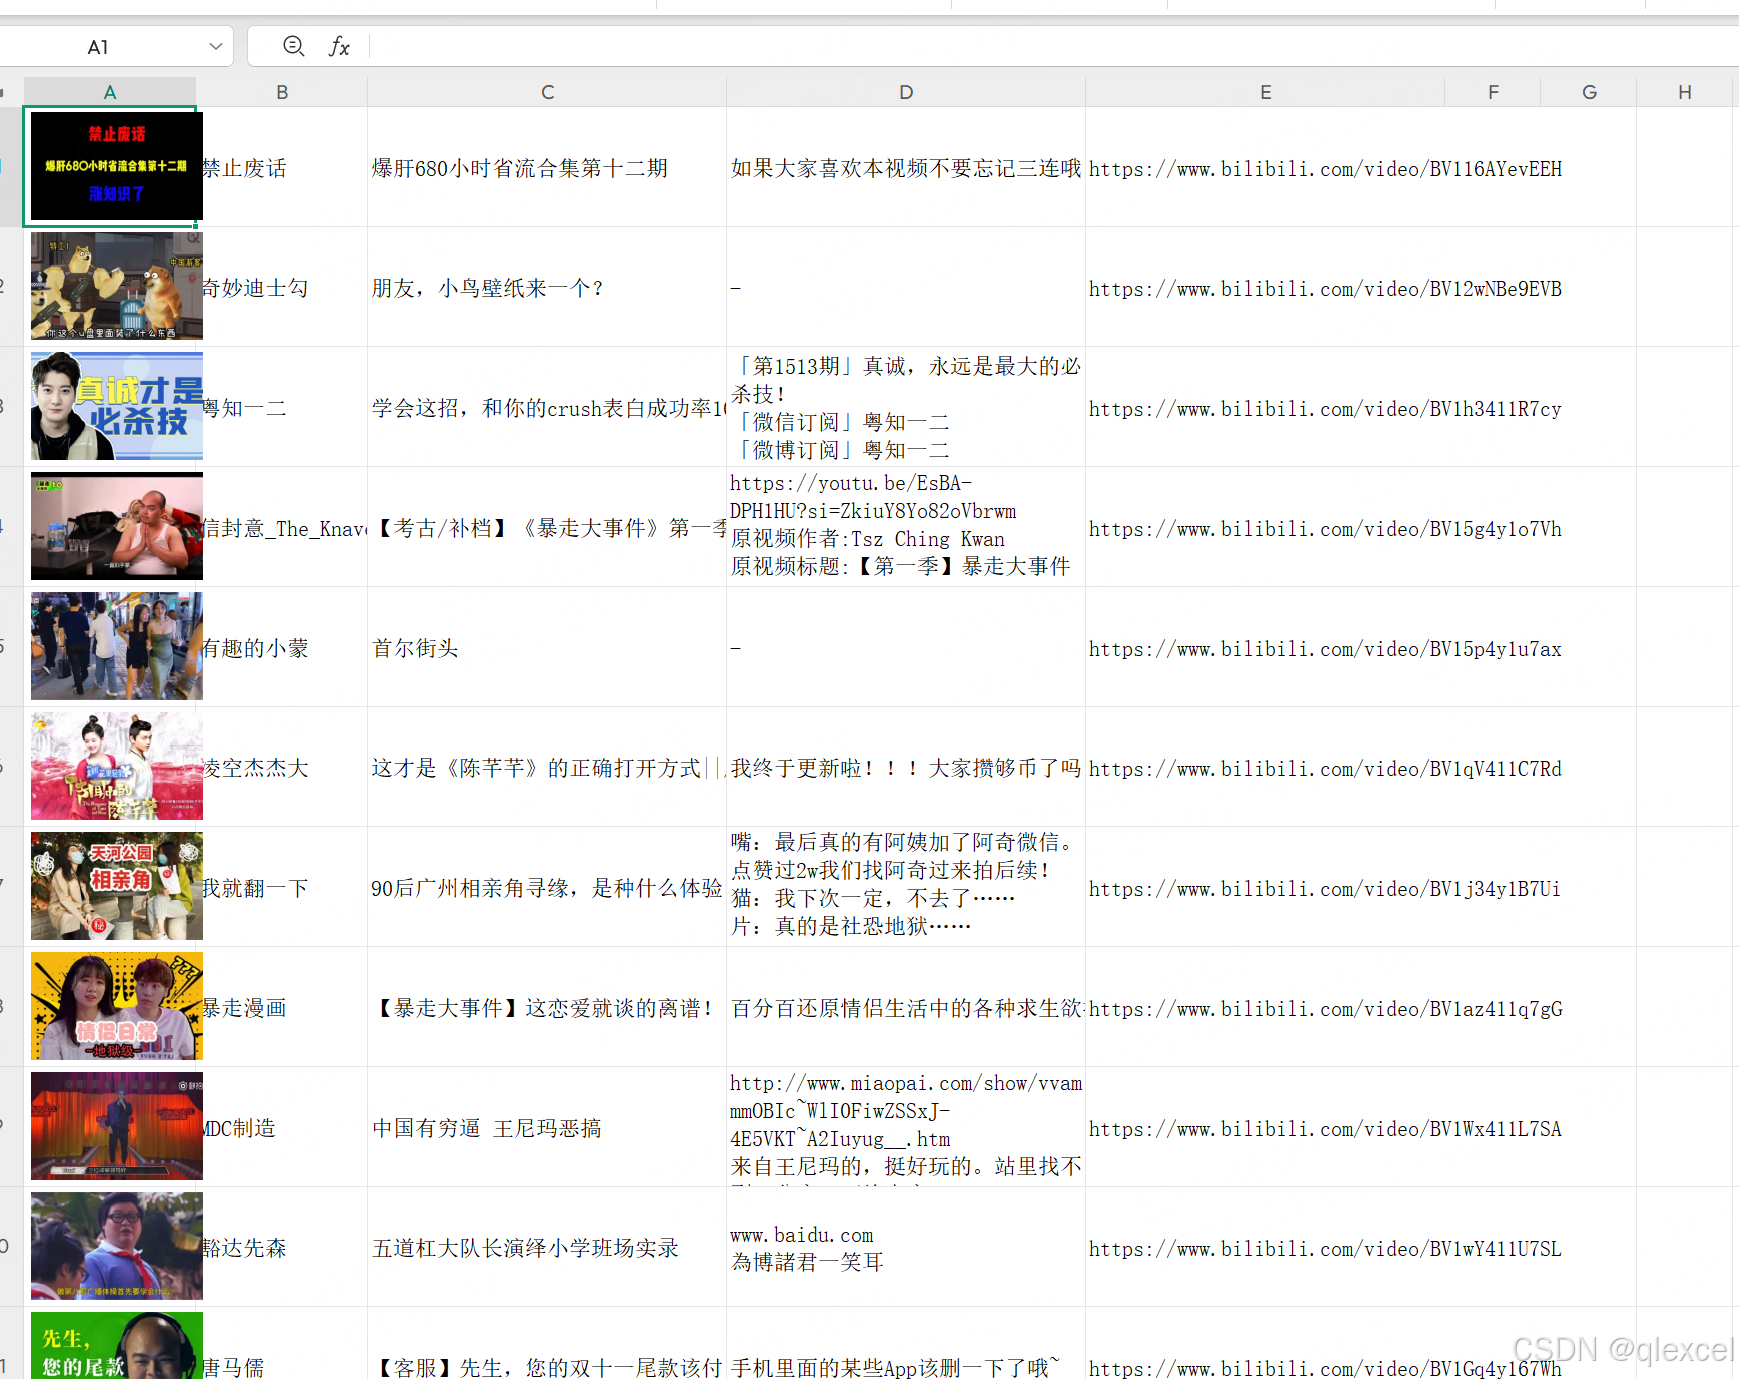Click the green 先生您的尾款 thumbnail
Screen dimensions: 1739x1379
pyautogui.click(x=116, y=1345)
